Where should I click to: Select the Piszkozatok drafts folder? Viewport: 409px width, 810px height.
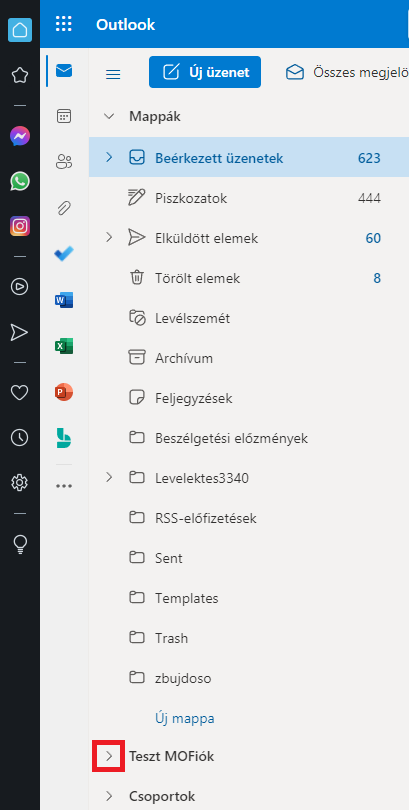[248, 198]
